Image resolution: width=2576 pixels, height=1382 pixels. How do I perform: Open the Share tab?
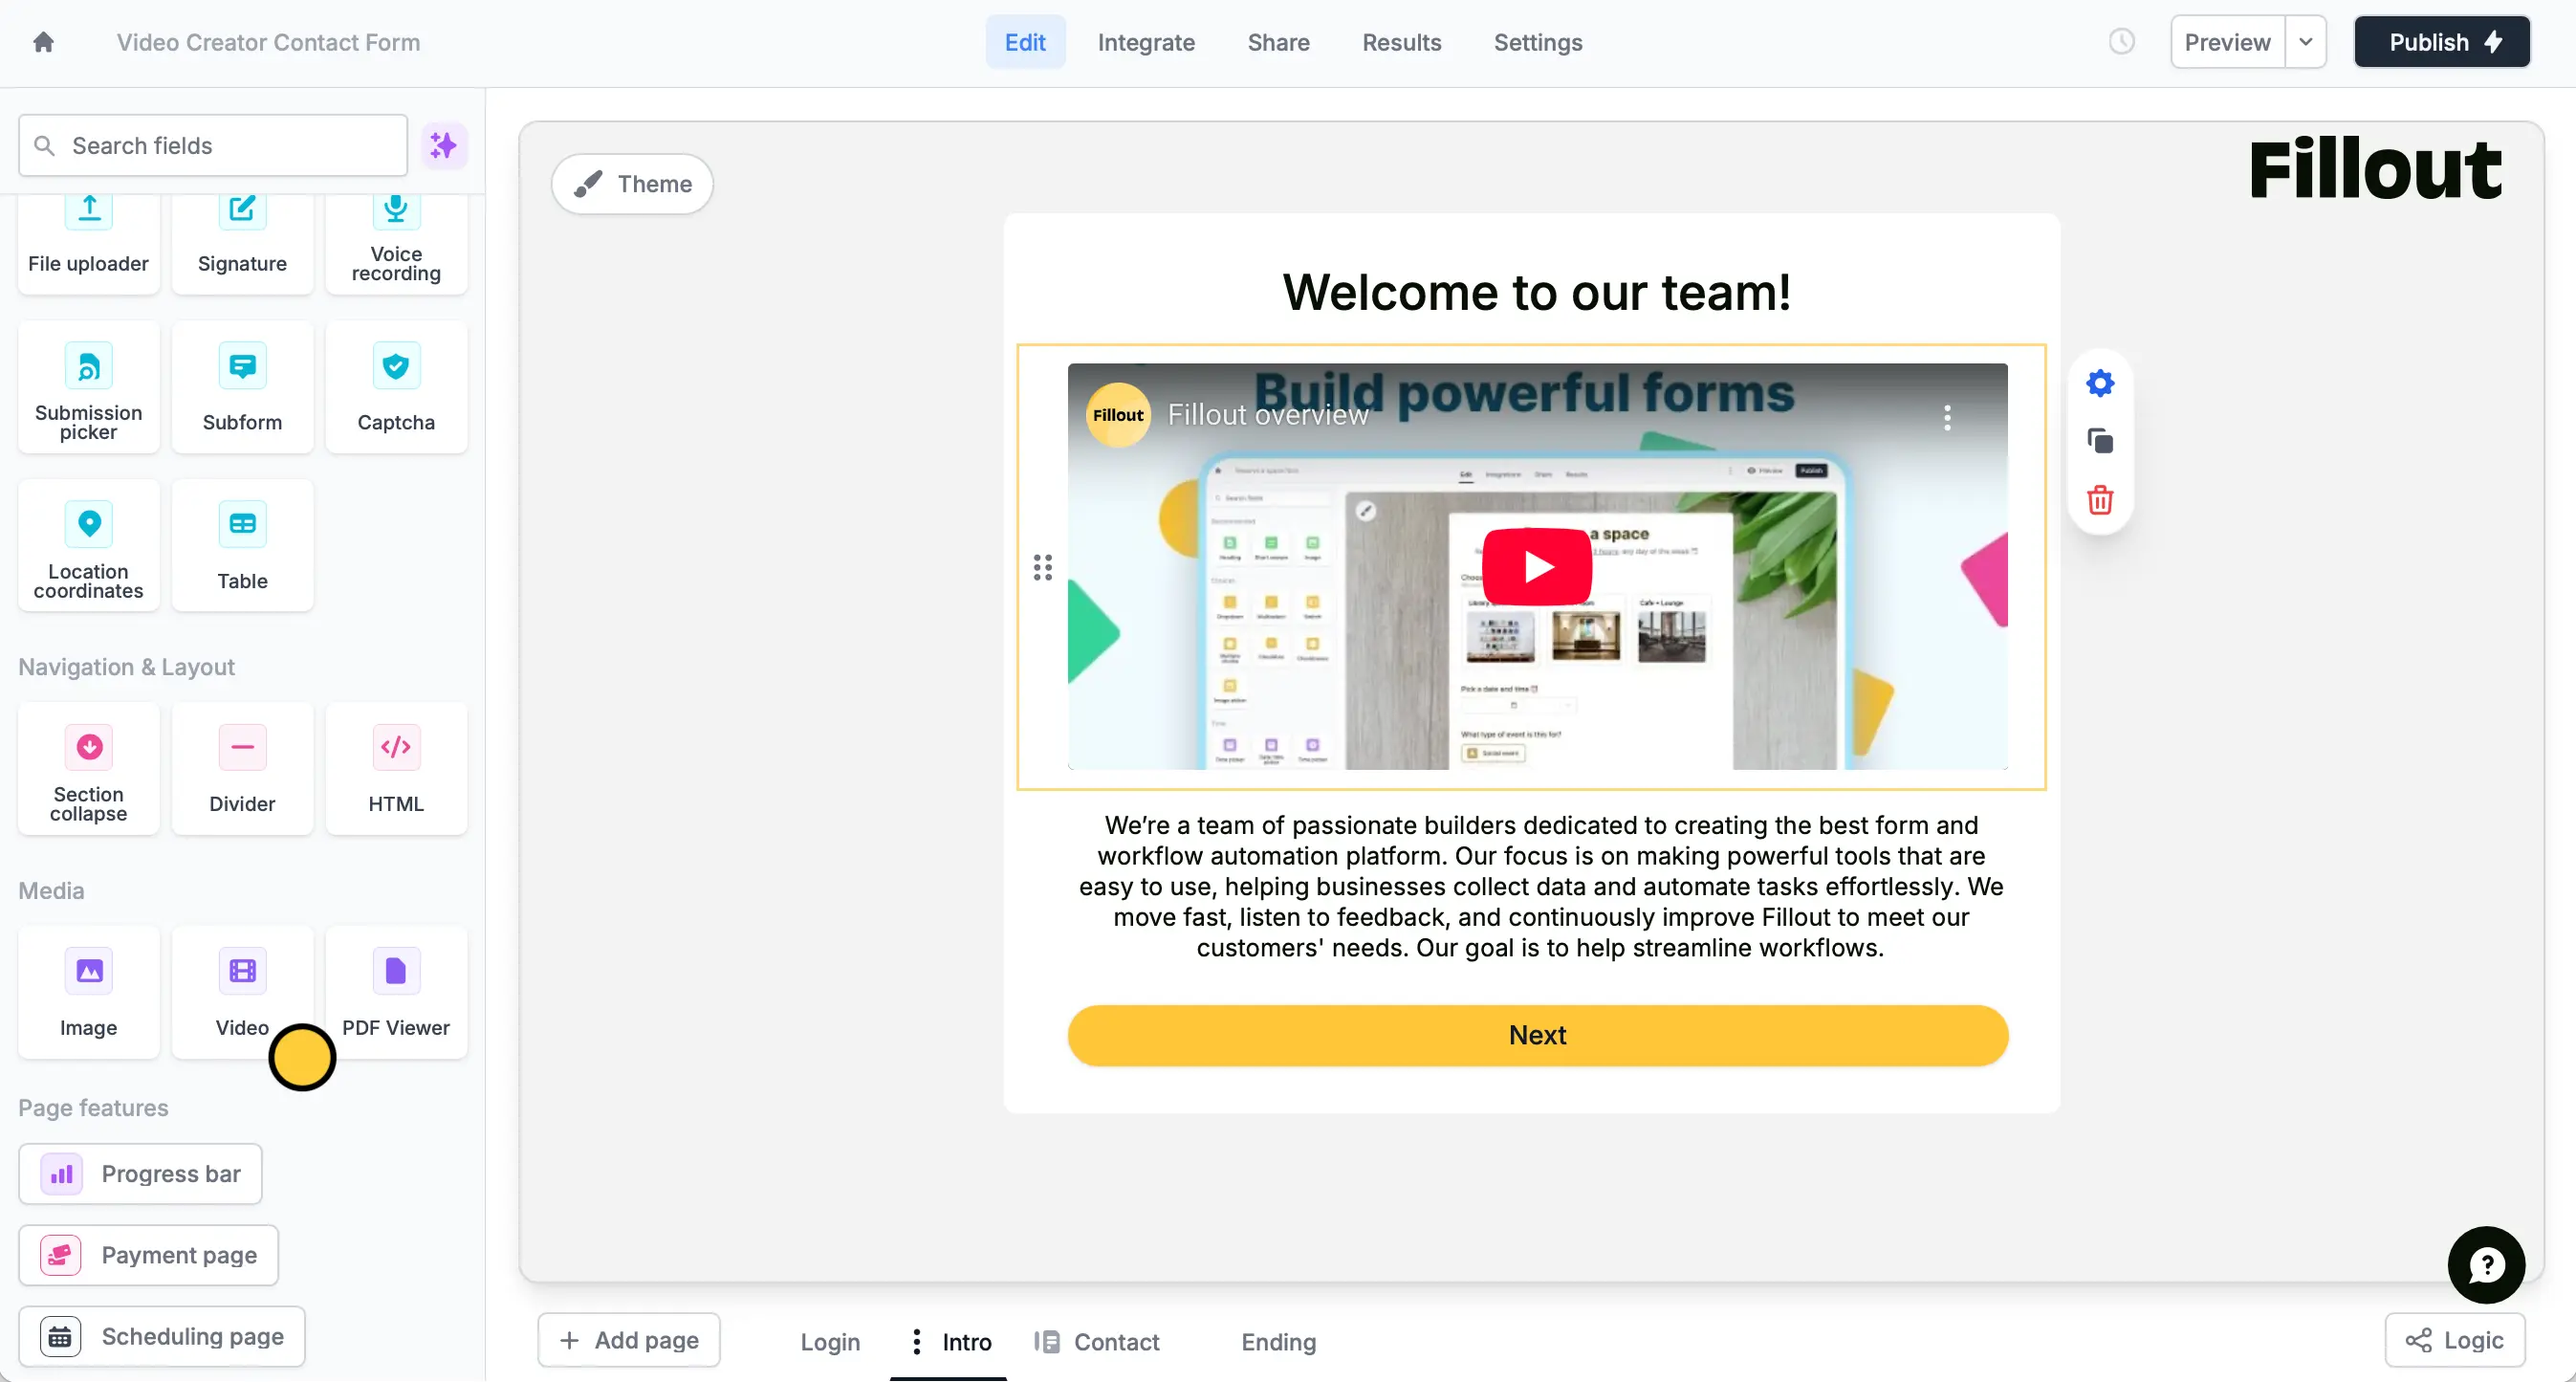tap(1278, 42)
